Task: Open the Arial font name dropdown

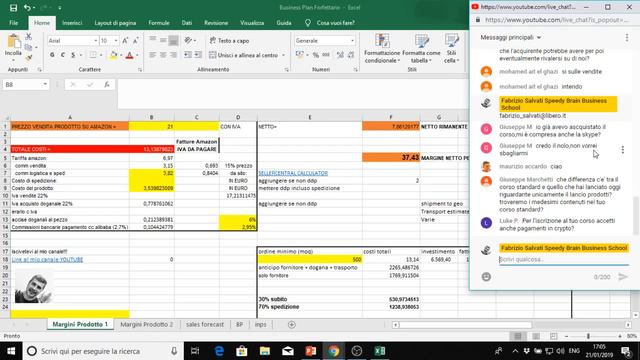Action: click(96, 40)
